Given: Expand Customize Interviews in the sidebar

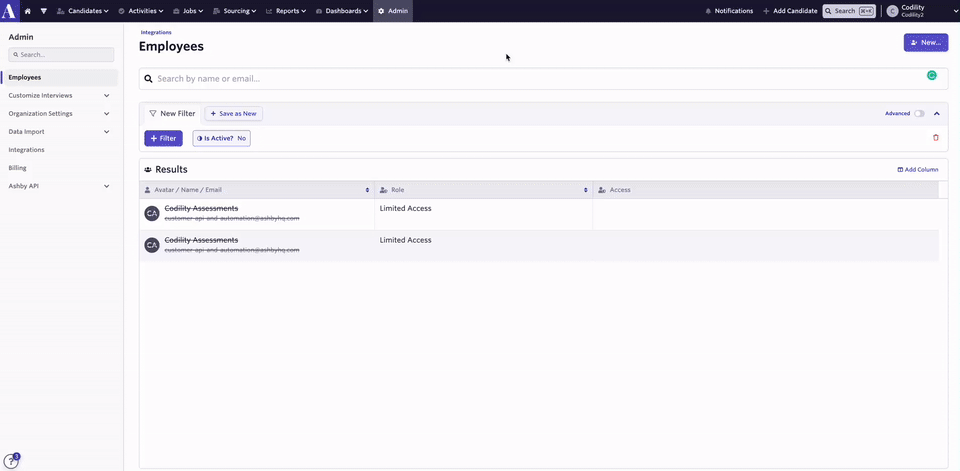Looking at the screenshot, I should click(x=59, y=96).
